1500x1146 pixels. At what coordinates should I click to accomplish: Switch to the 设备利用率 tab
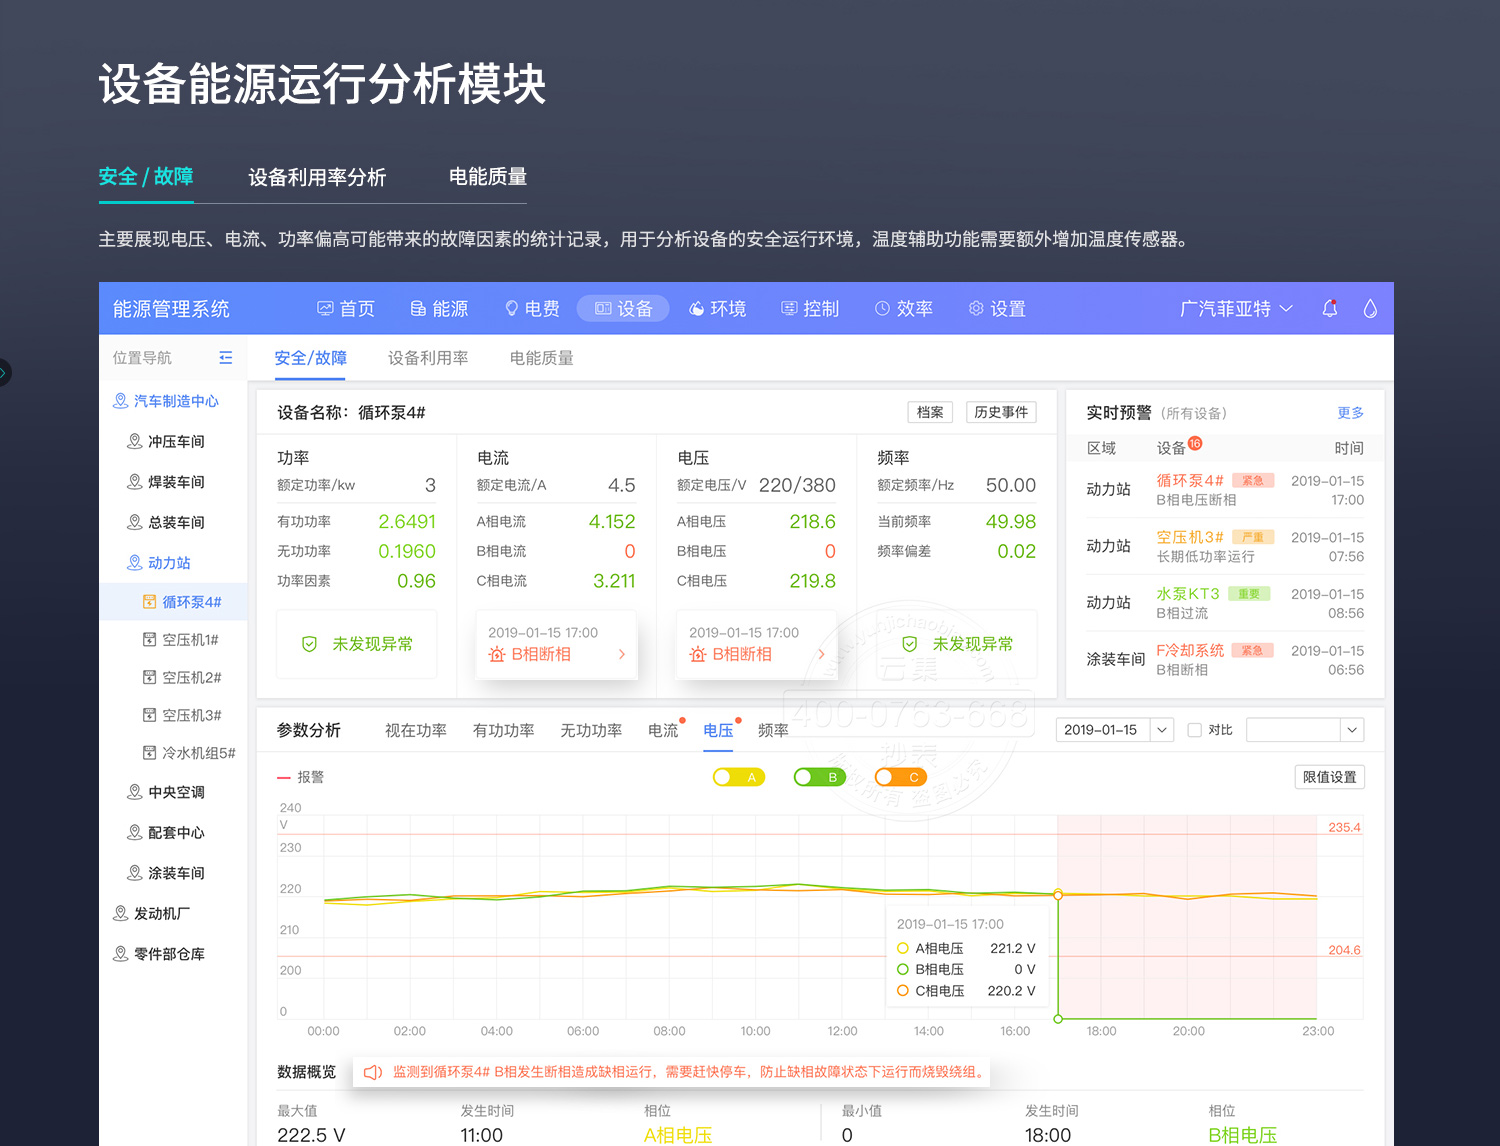click(428, 358)
